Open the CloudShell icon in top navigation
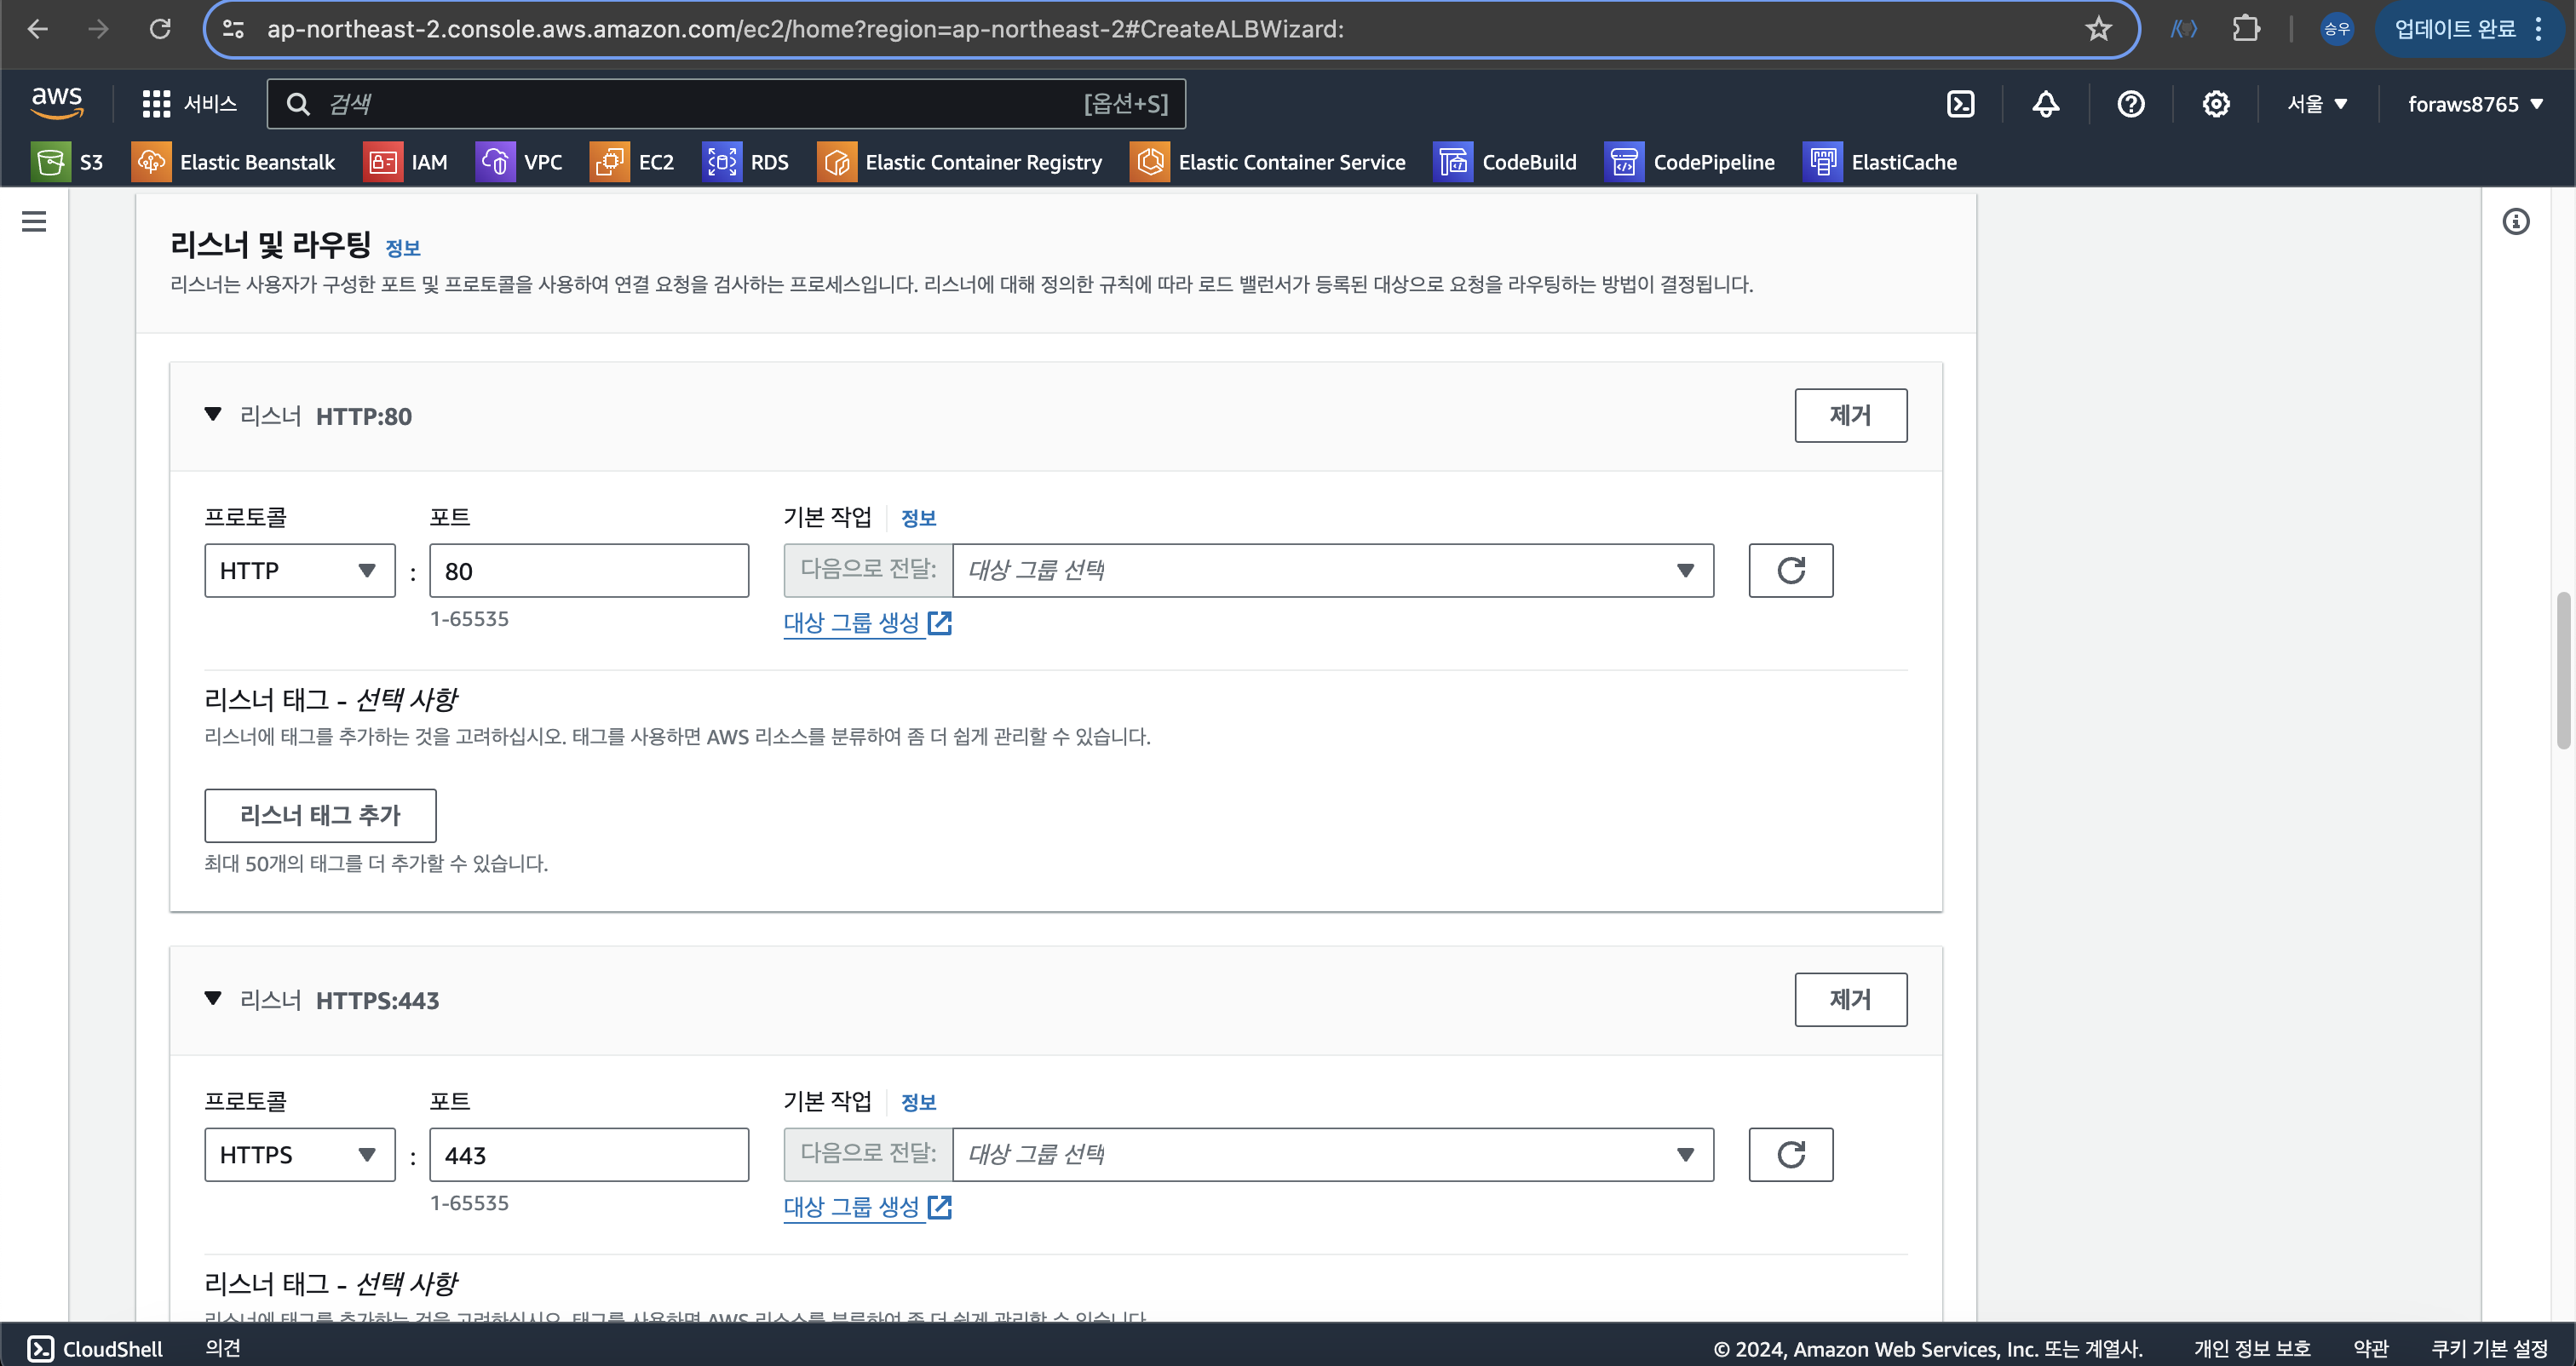Viewport: 2576px width, 1366px height. (1960, 104)
